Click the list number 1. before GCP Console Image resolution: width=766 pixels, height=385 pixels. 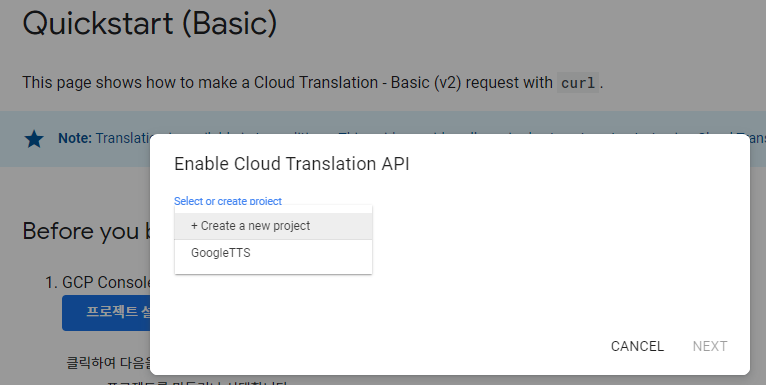51,282
